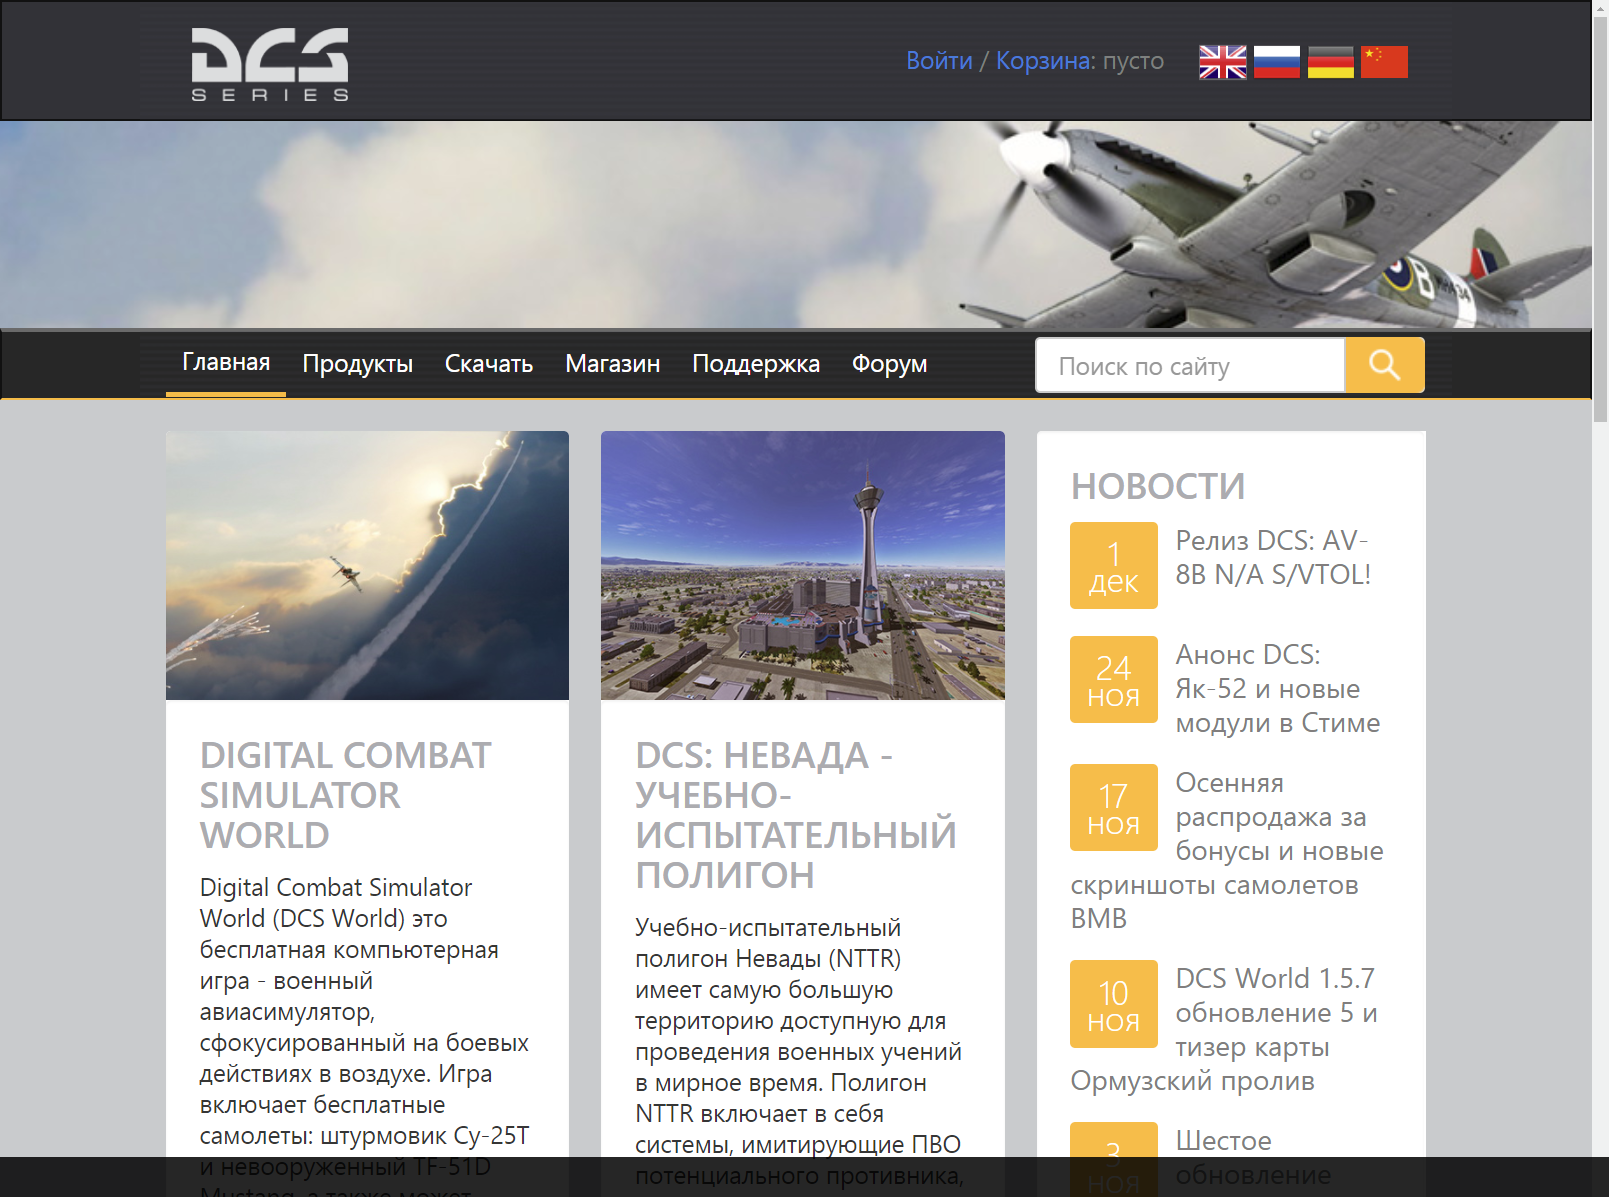Screen dimensions: 1609x1197
Task: Read news Релиз DCS: AV-8B N/A S/VTOL!
Action: (x=1273, y=557)
